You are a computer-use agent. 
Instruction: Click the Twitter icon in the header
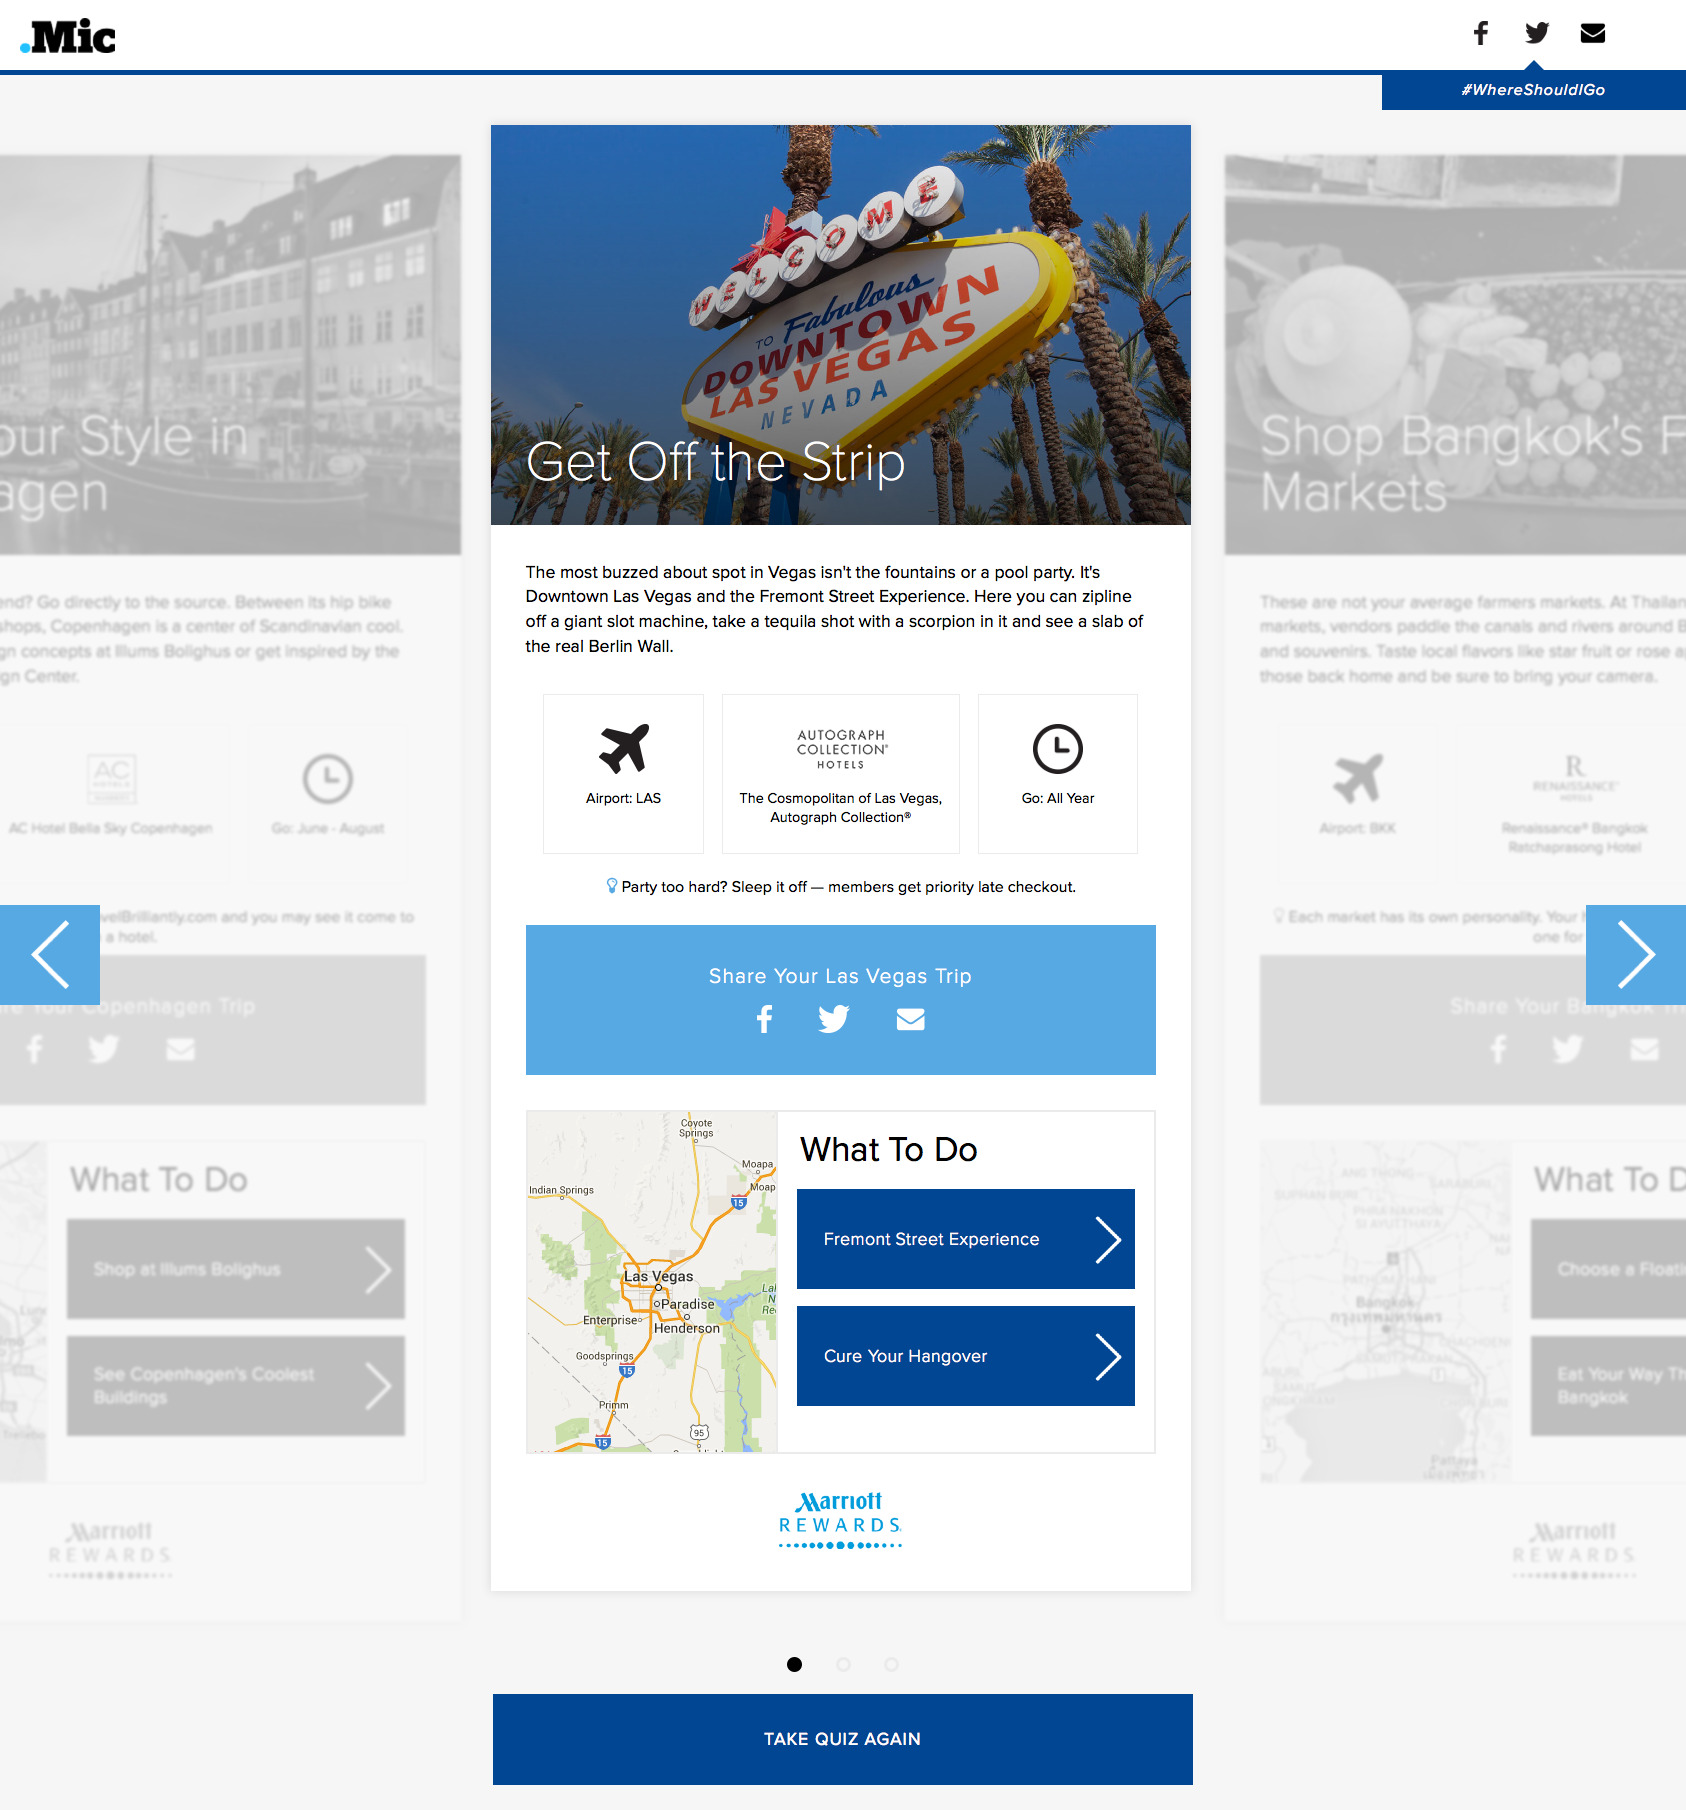click(1537, 33)
